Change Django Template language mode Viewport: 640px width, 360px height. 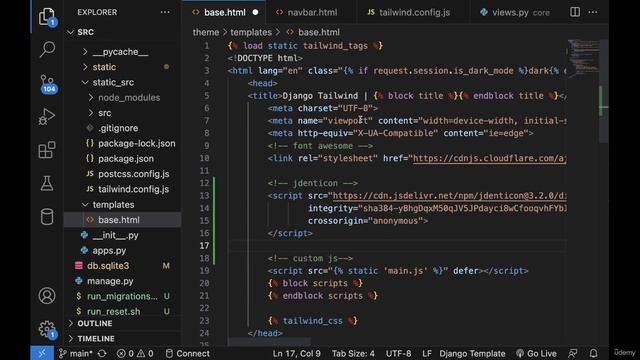coord(472,353)
